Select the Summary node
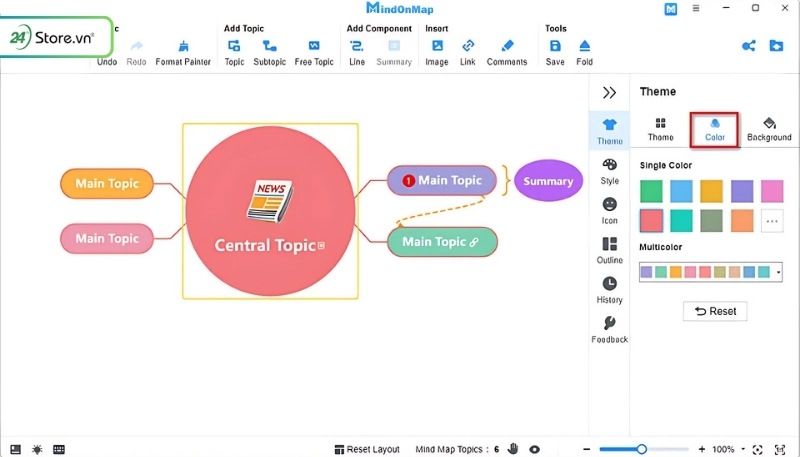This screenshot has height=457, width=800. click(548, 181)
